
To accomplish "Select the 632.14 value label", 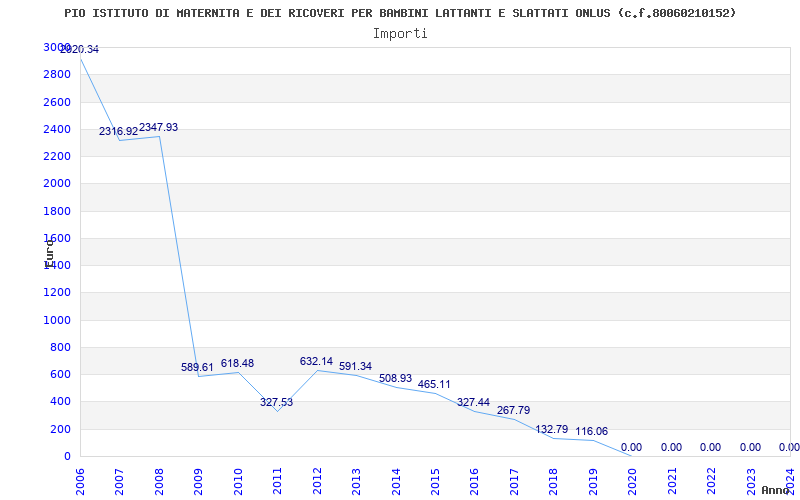I will (x=316, y=361).
